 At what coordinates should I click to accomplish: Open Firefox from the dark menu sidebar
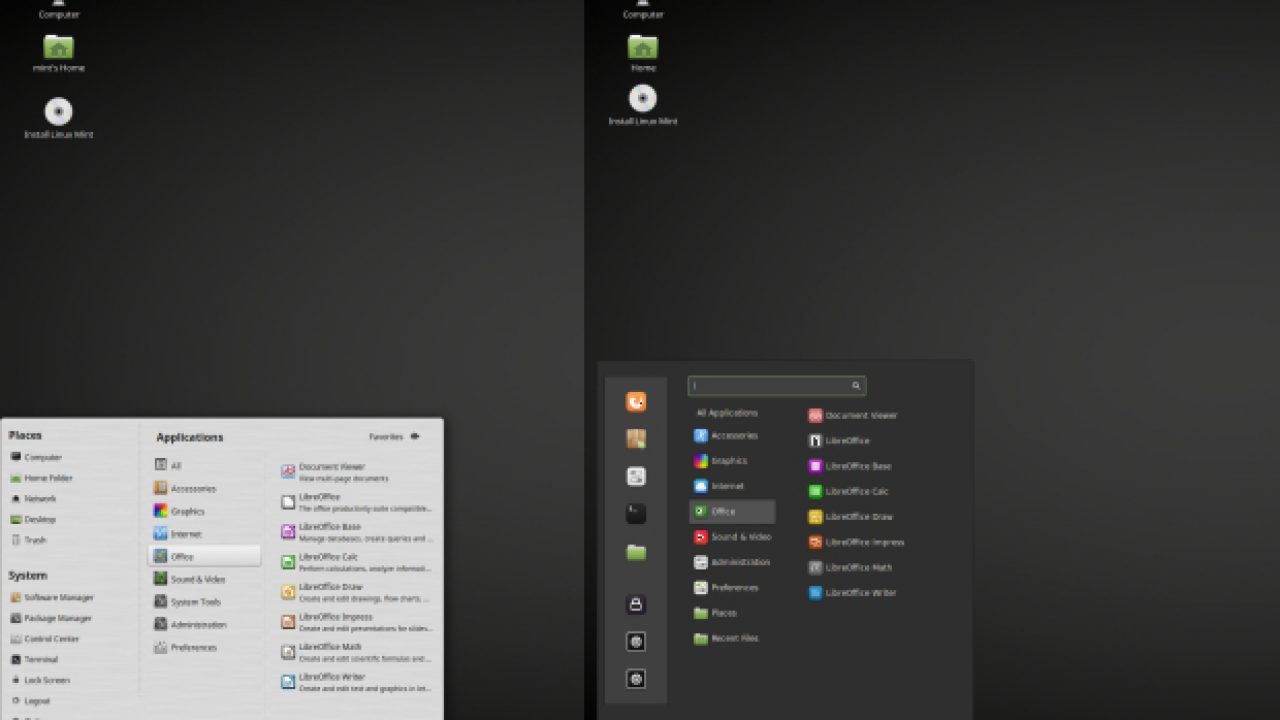point(636,402)
